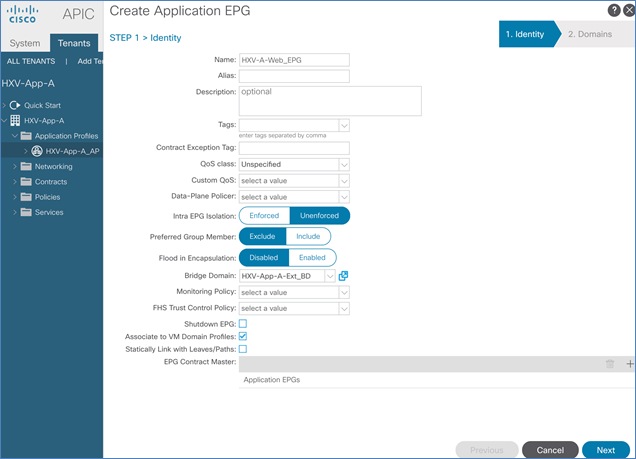The width and height of the screenshot is (636, 459).
Task: Select Networking in the tree
Action: click(x=54, y=166)
